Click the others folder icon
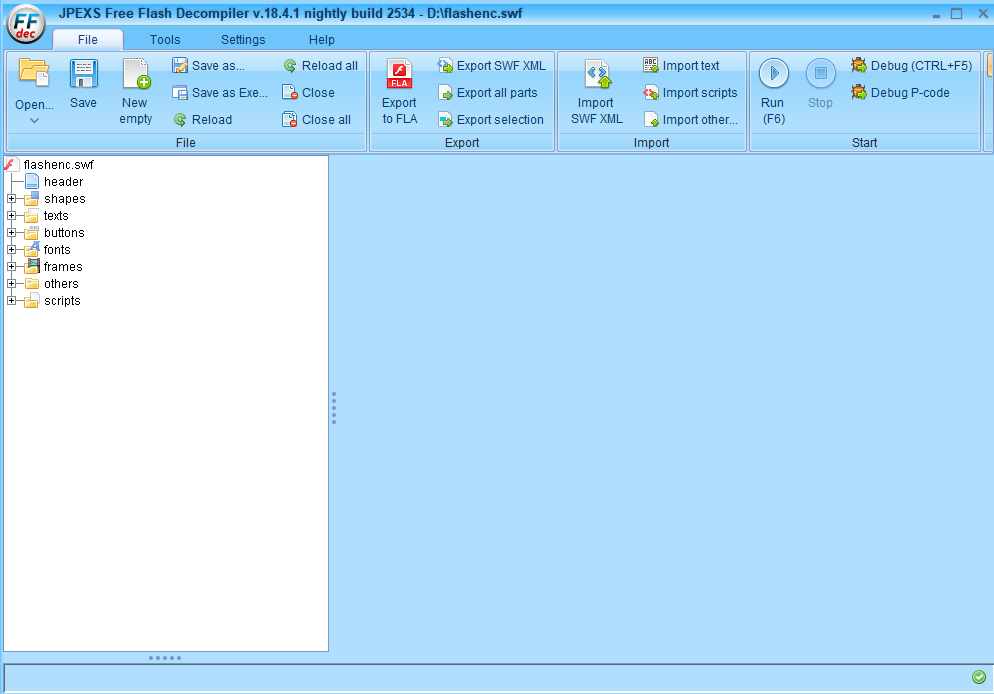This screenshot has width=994, height=694. (x=32, y=284)
